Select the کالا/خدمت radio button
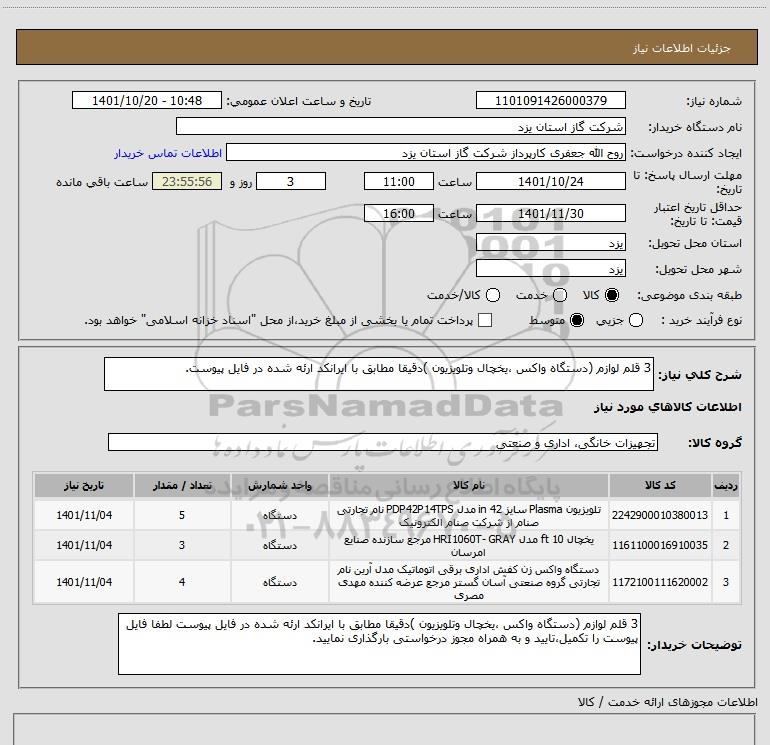 [493, 295]
